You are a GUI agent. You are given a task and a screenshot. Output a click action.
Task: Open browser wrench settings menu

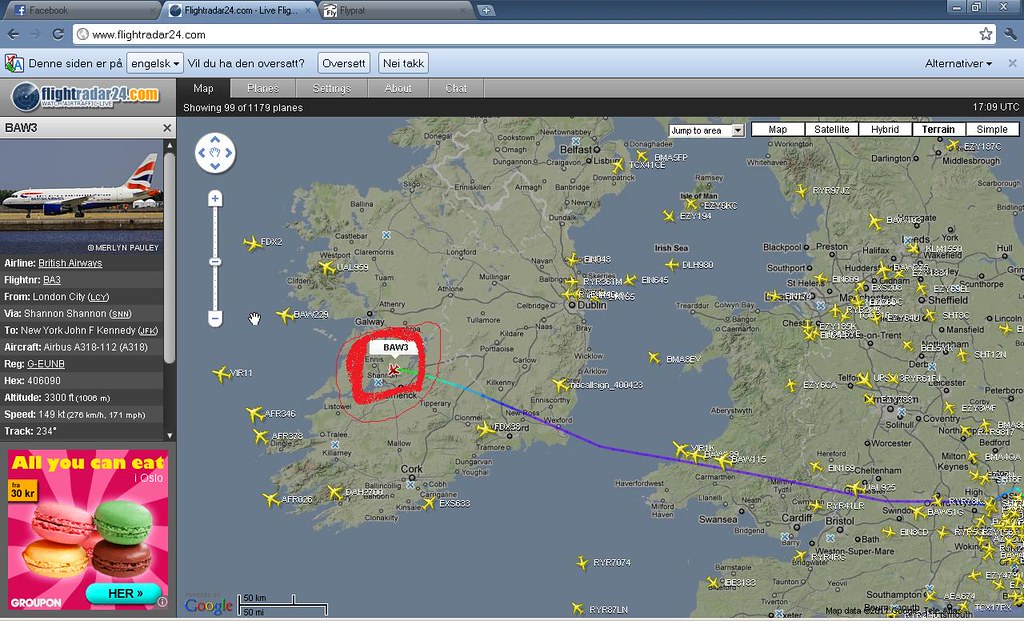(1010, 34)
